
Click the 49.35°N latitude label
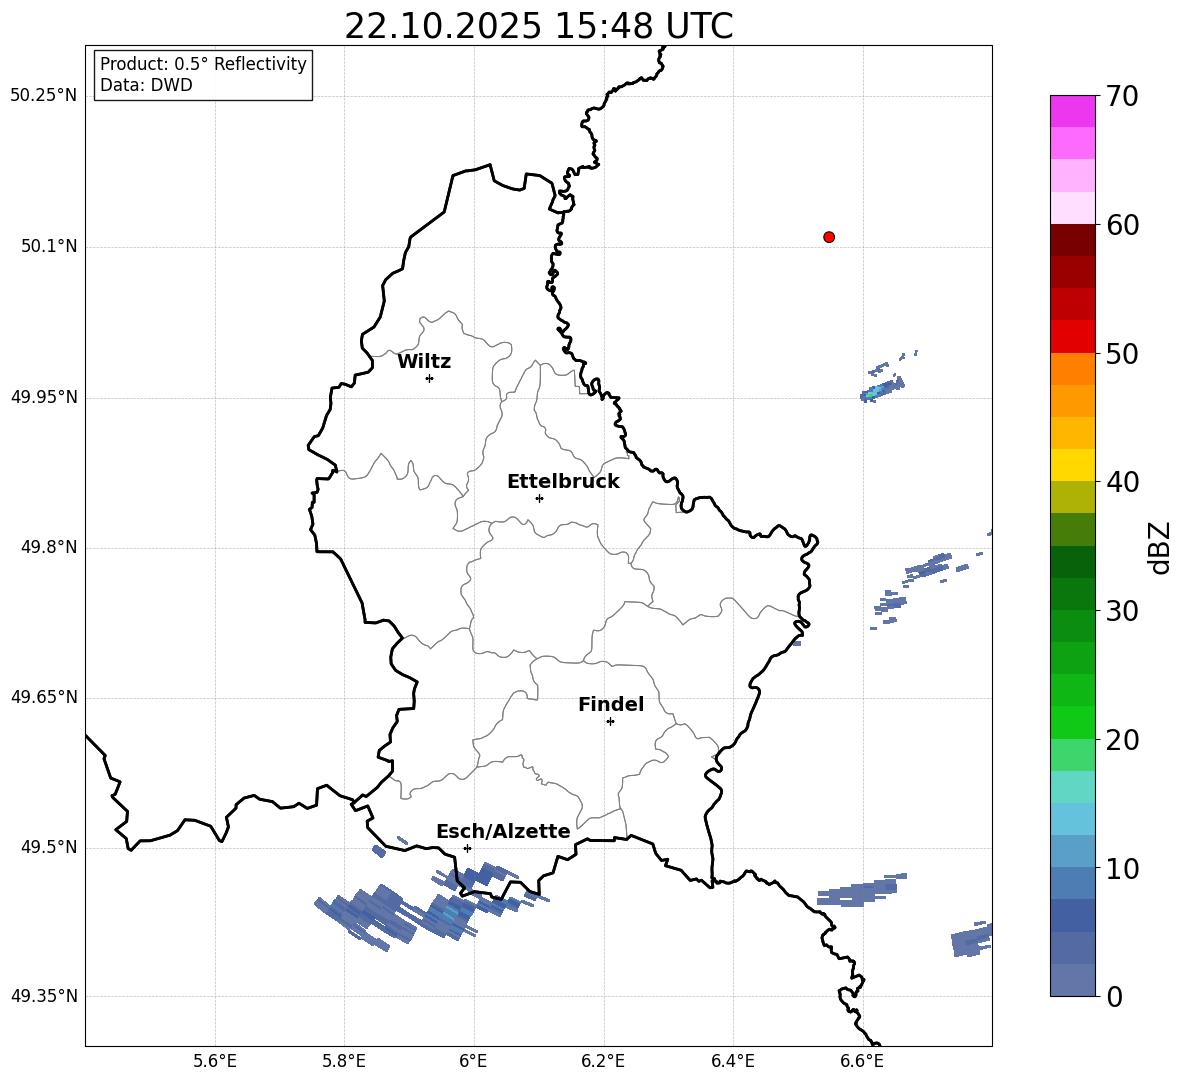pos(44,996)
